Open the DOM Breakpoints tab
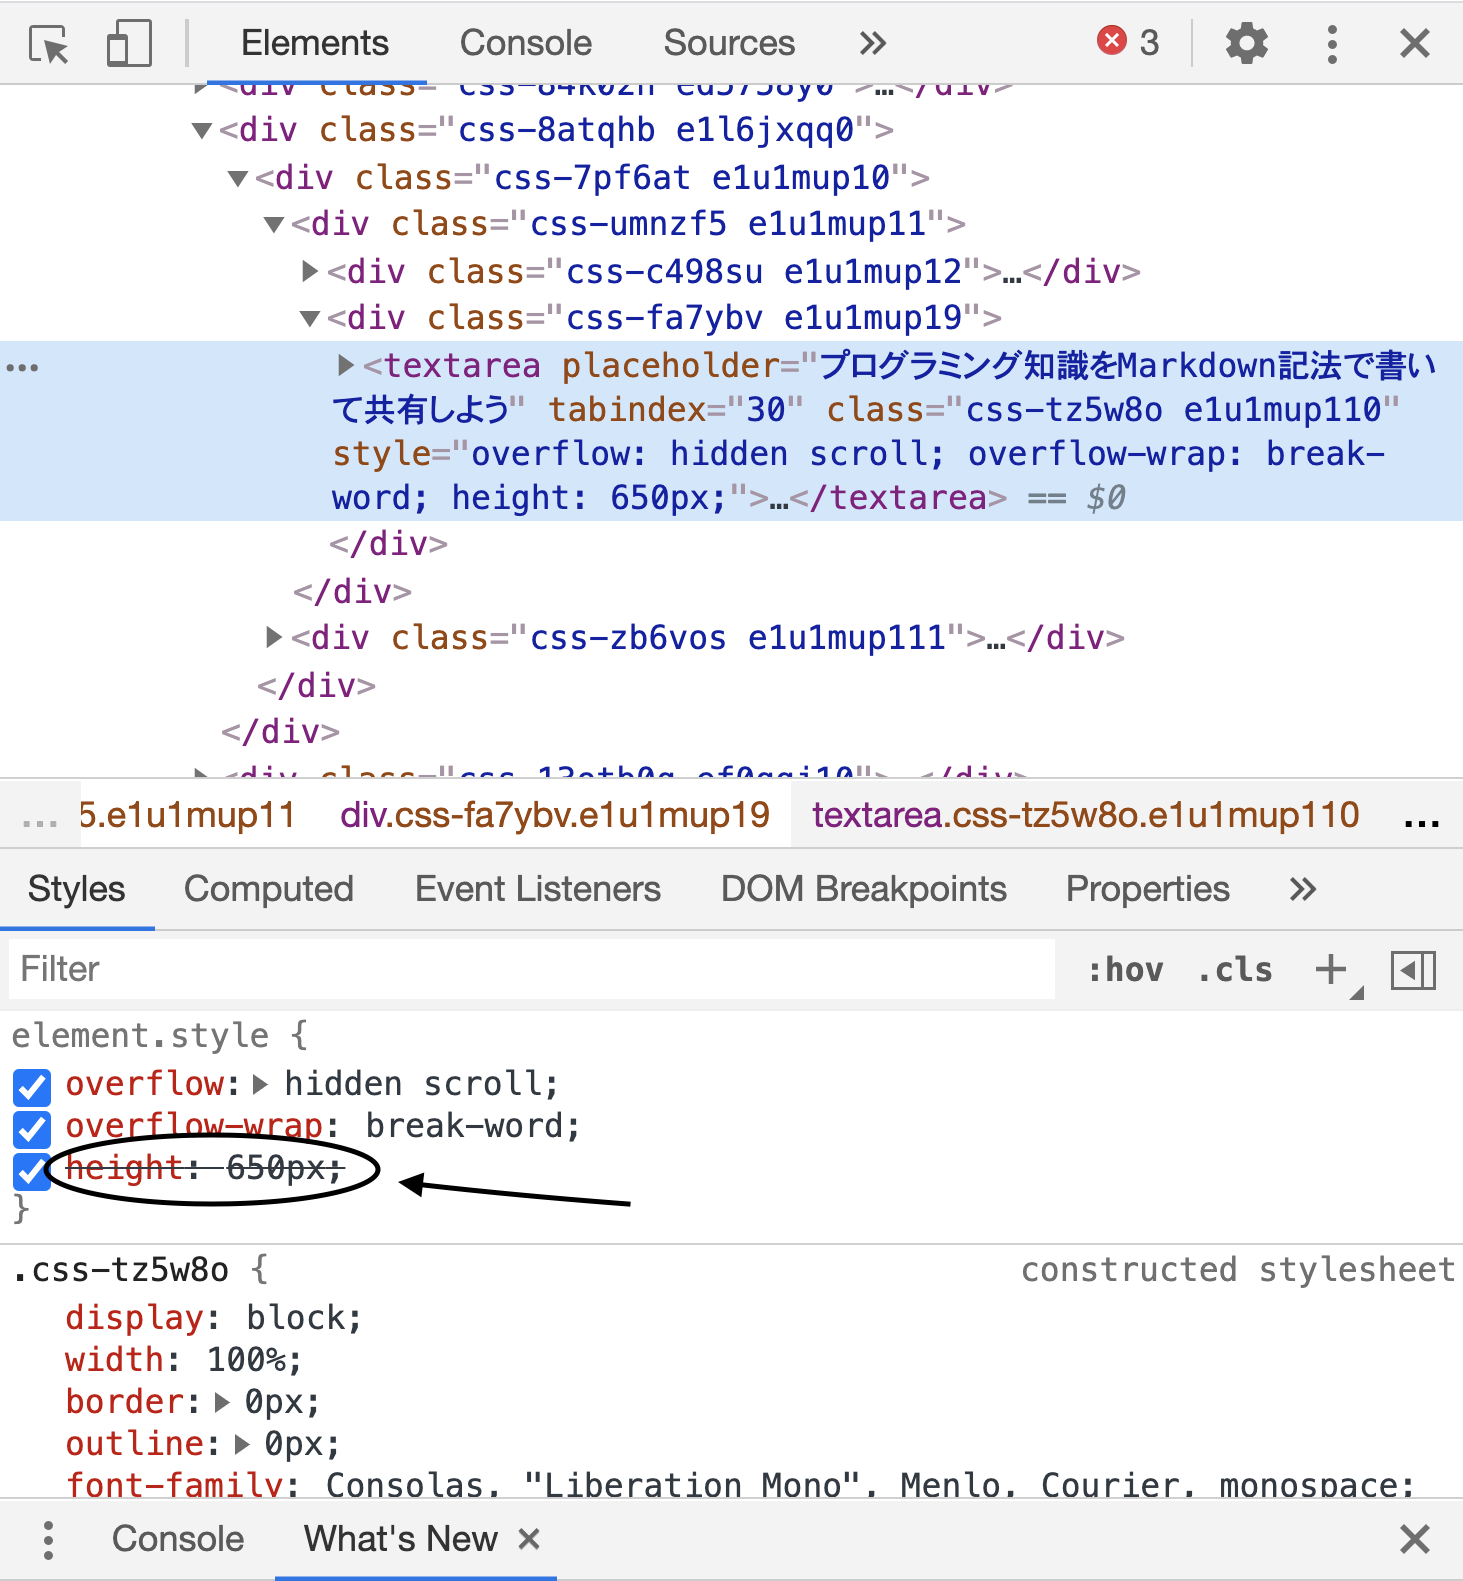This screenshot has width=1463, height=1581. tap(864, 889)
